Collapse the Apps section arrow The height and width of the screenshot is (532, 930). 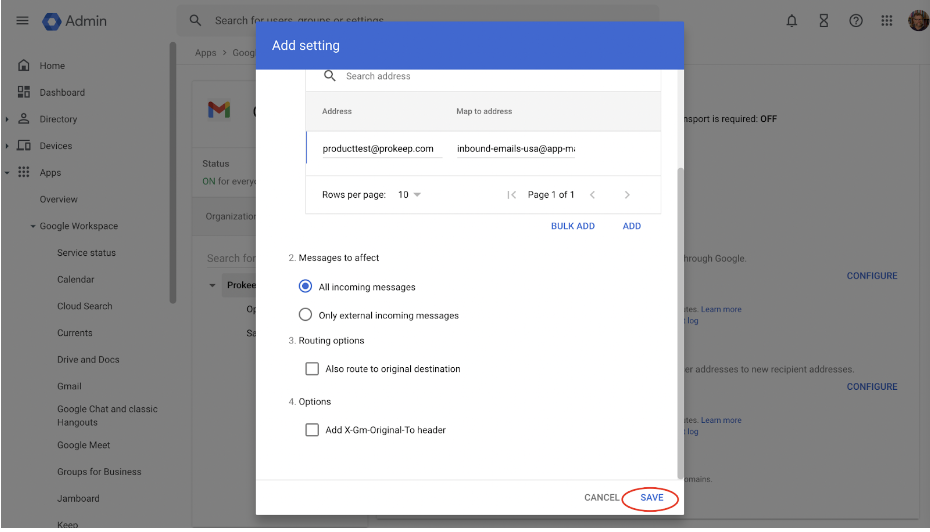[7, 173]
